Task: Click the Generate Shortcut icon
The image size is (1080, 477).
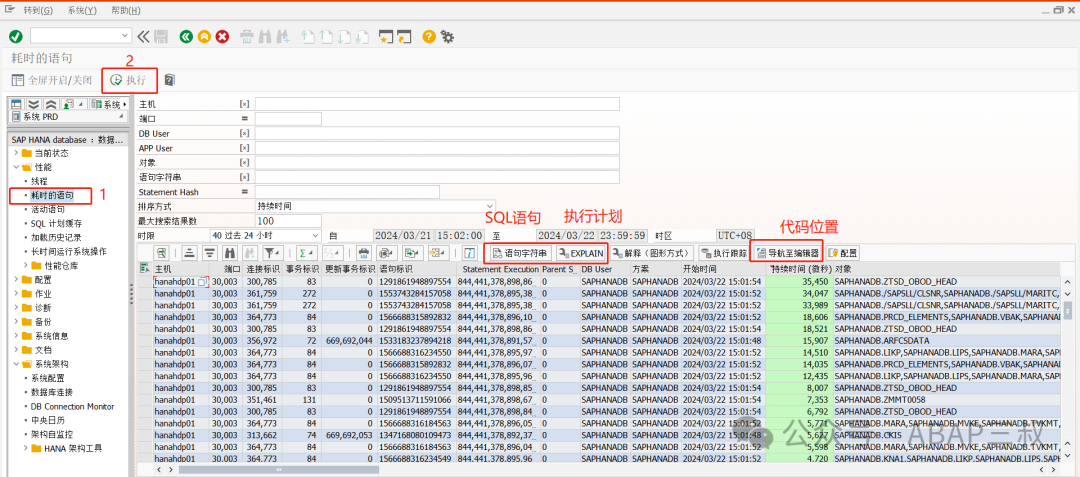Action: 404,36
